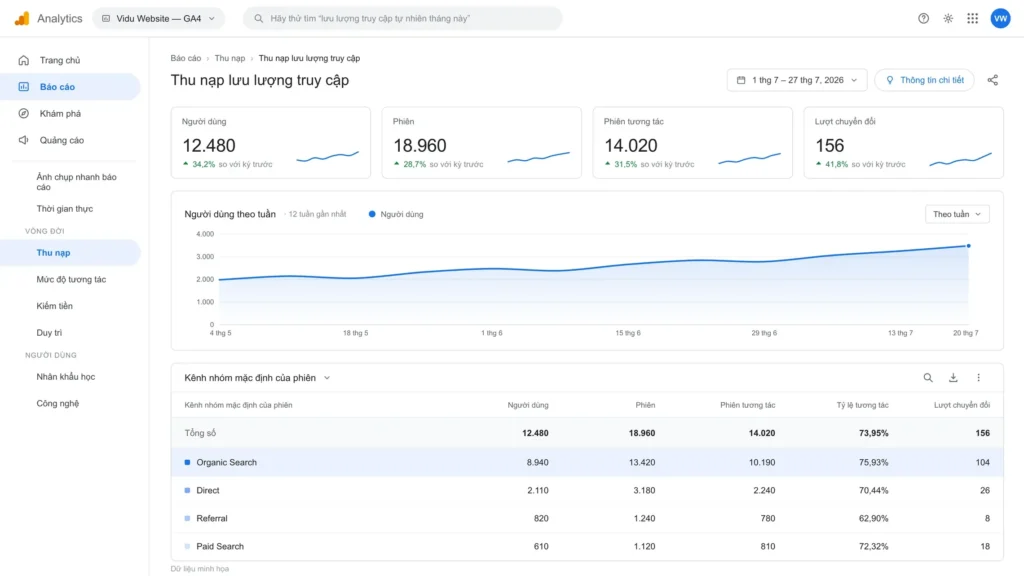Select the Lượt chuyển đổi metric card
The width and height of the screenshot is (1024, 576).
point(903,142)
